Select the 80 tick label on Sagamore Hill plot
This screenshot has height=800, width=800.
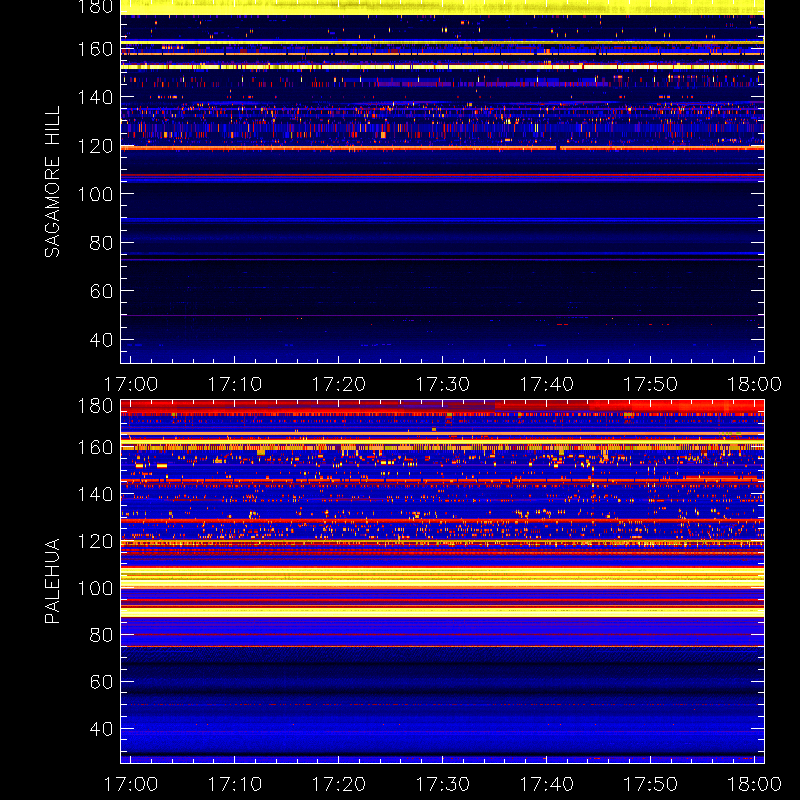click(x=101, y=243)
